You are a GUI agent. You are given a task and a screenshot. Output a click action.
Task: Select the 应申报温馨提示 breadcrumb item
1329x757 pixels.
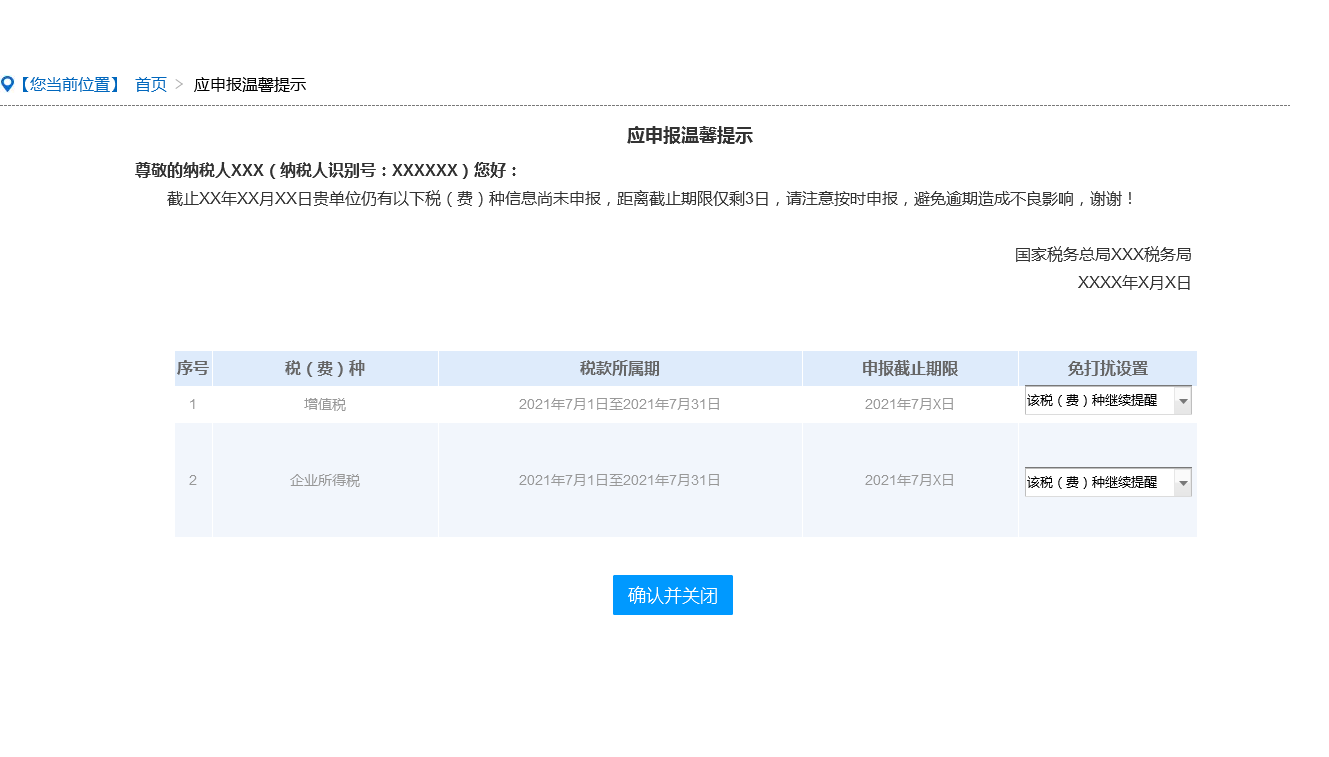coord(250,85)
